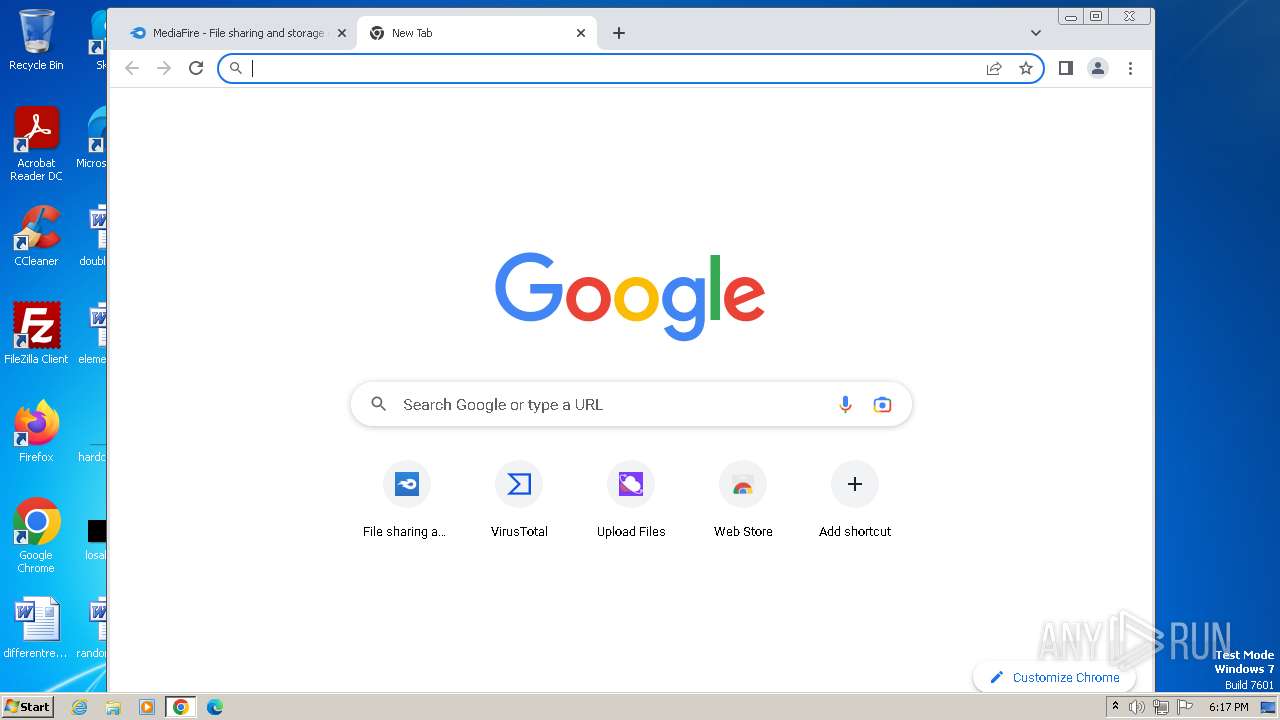Show hidden system tray icons

click(1115, 707)
